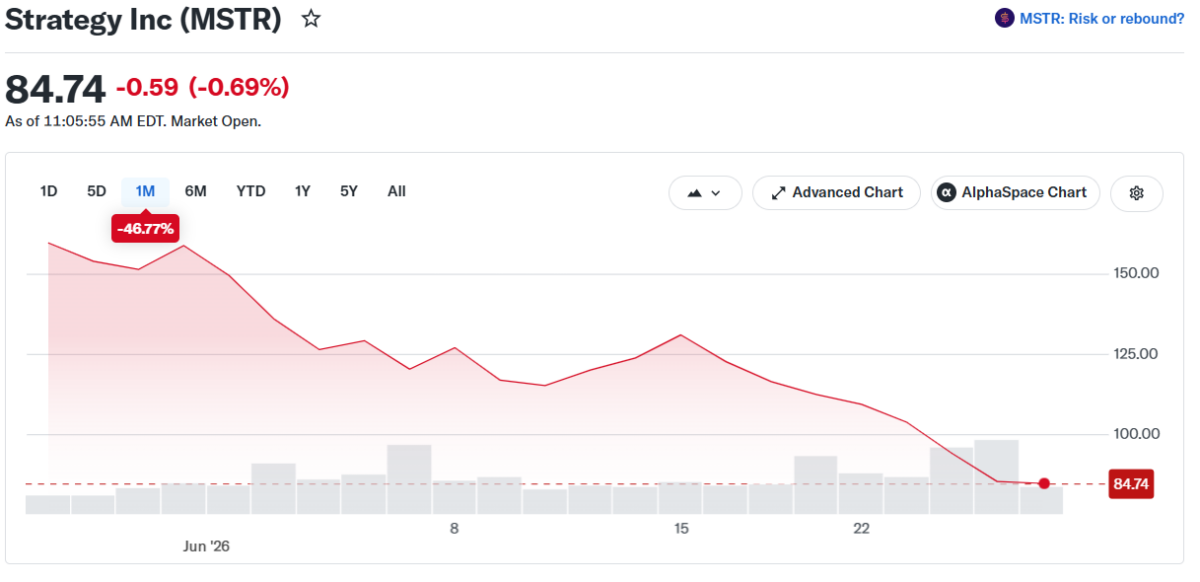This screenshot has width=1200, height=582.
Task: Open the chart type dropdown
Action: click(705, 193)
